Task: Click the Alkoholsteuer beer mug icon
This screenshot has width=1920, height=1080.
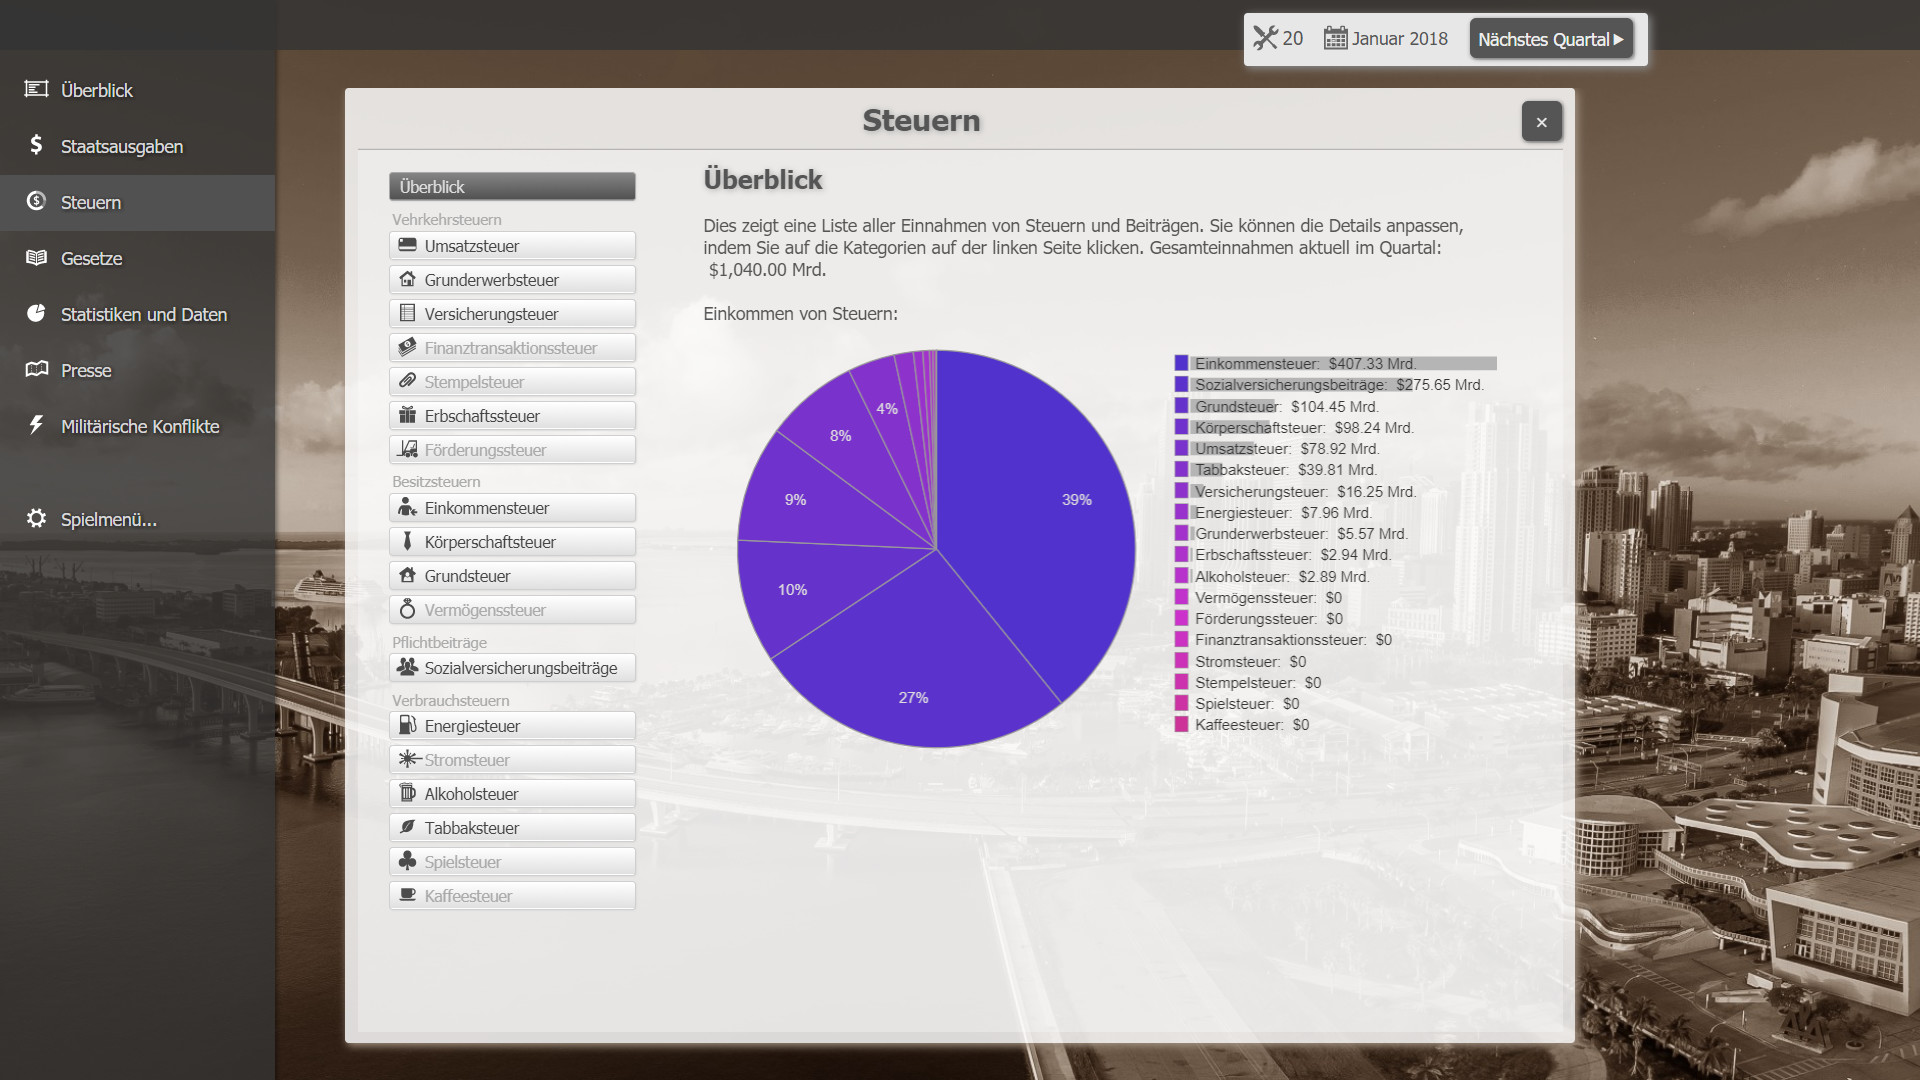Action: 407,793
